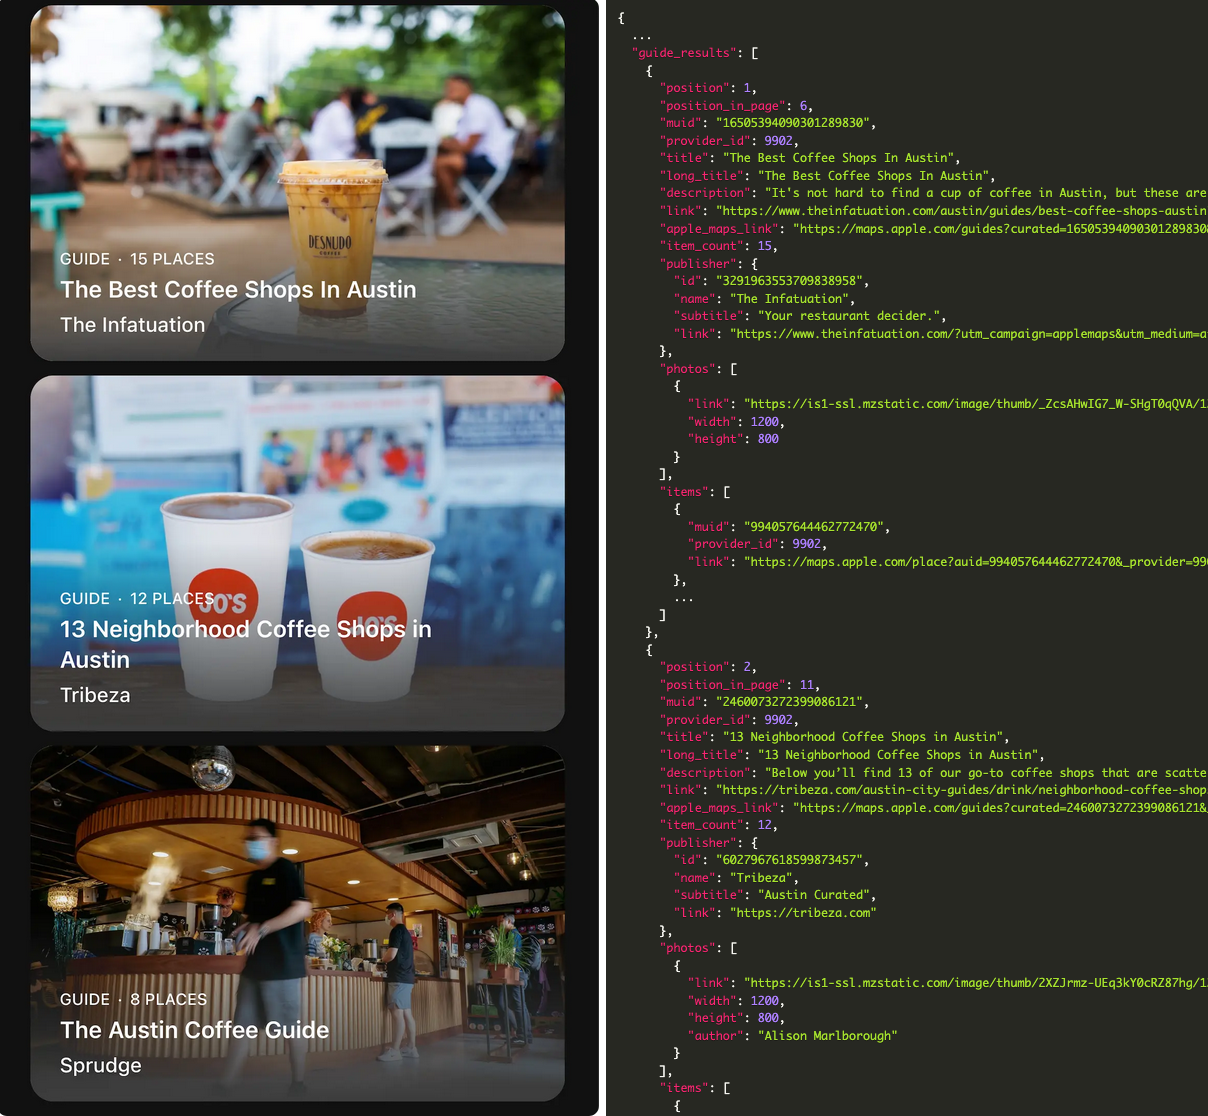Click apple_maps_link with curated=16505394090301289830
Screen dimensions: 1208x1116
click(x=1000, y=229)
